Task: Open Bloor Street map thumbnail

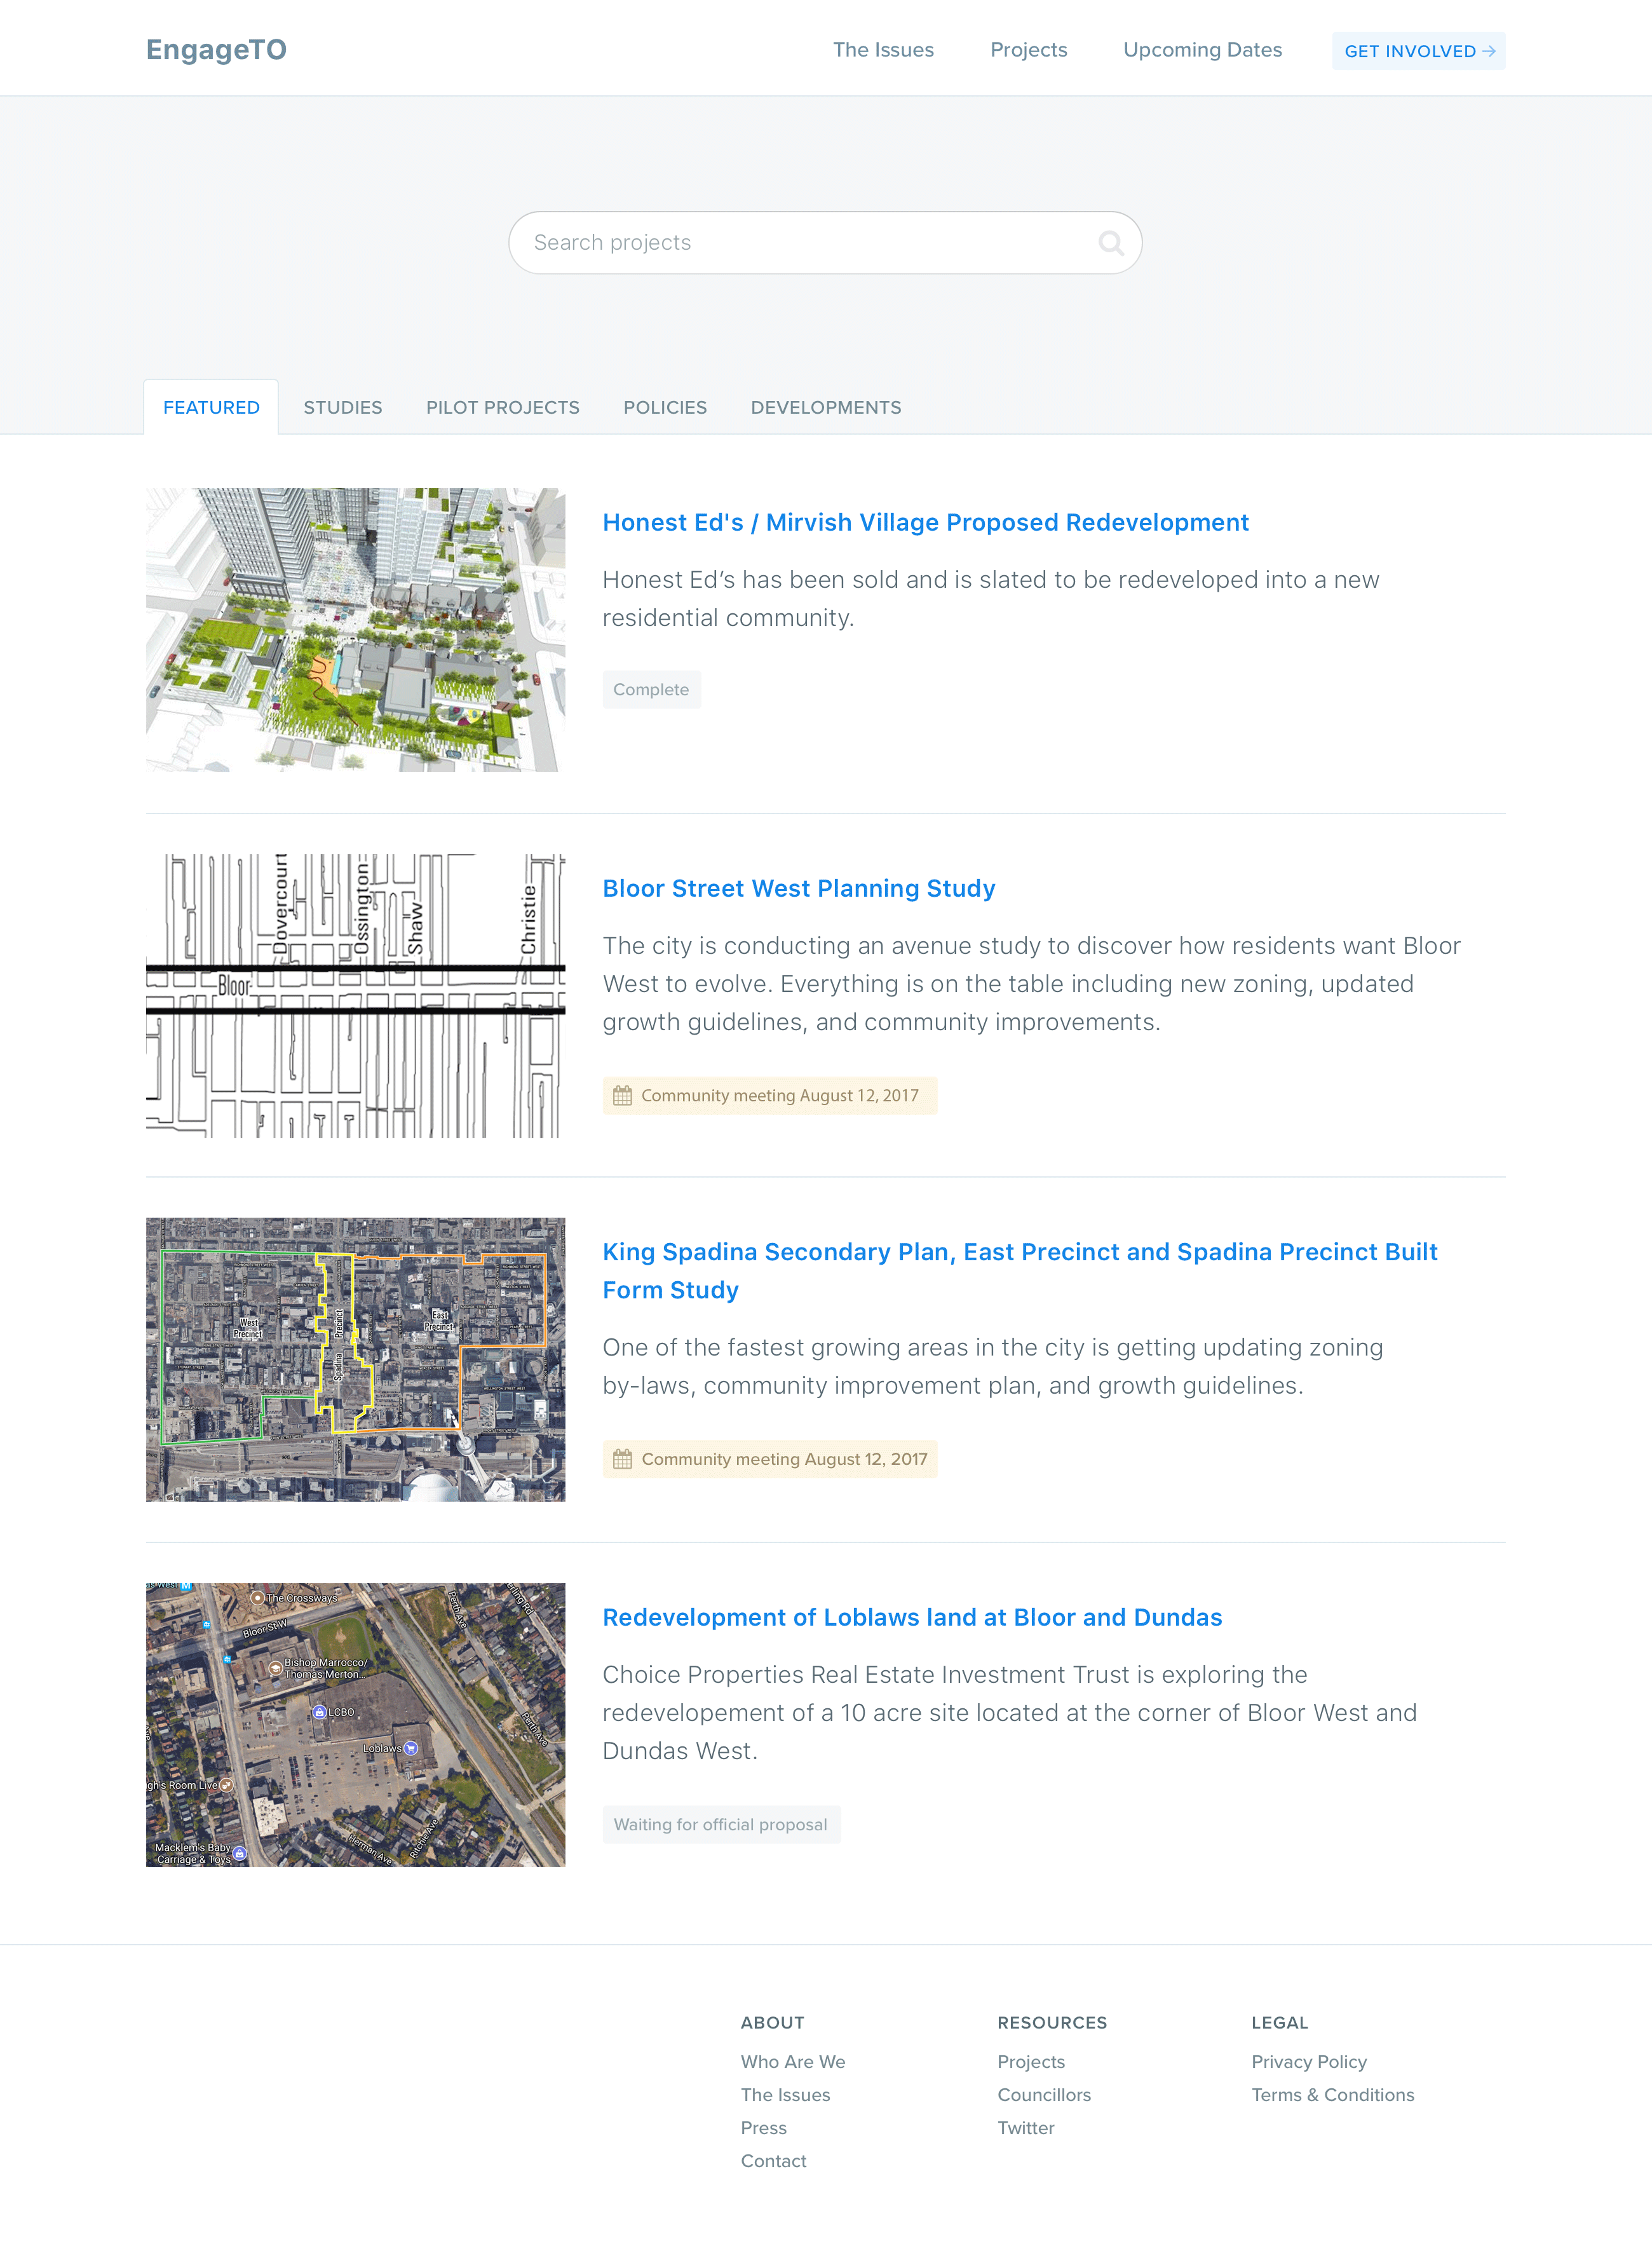Action: click(355, 995)
